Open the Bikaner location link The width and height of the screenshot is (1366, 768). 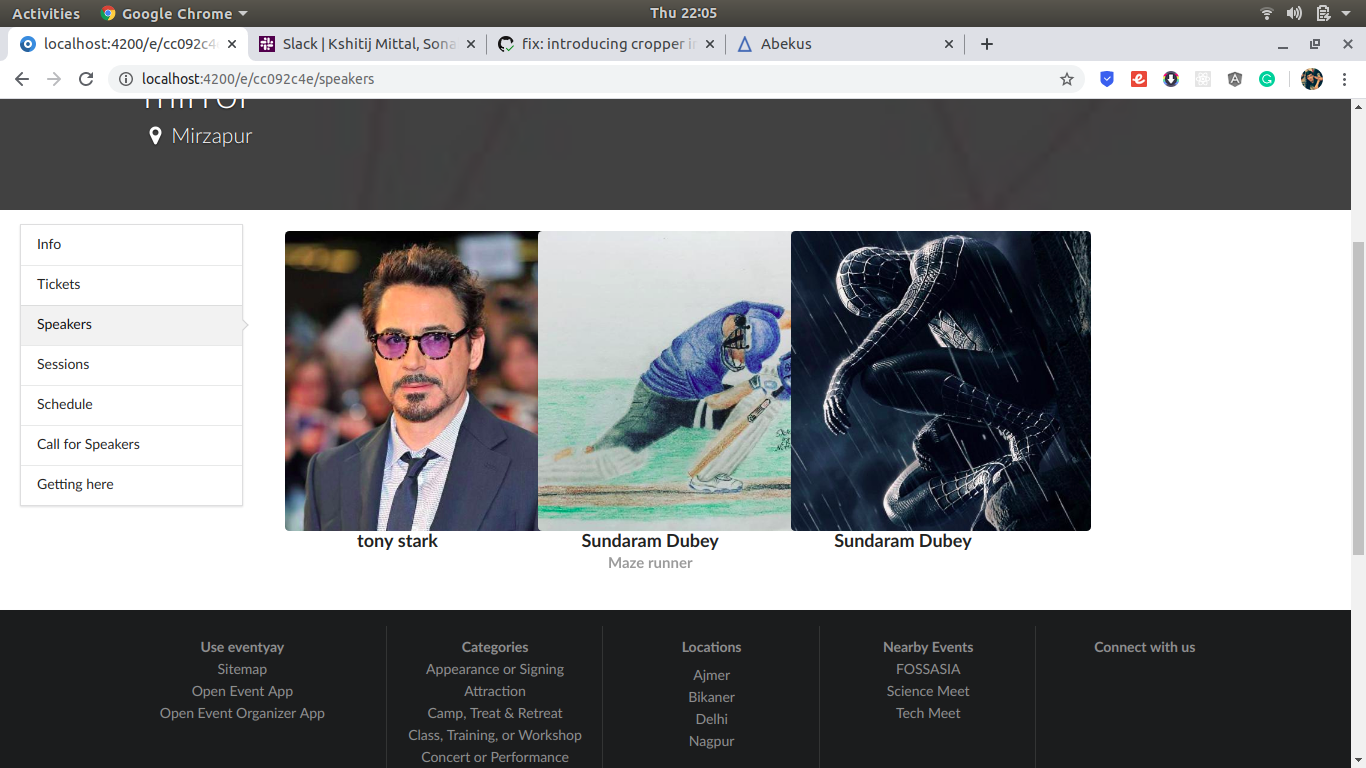click(712, 697)
